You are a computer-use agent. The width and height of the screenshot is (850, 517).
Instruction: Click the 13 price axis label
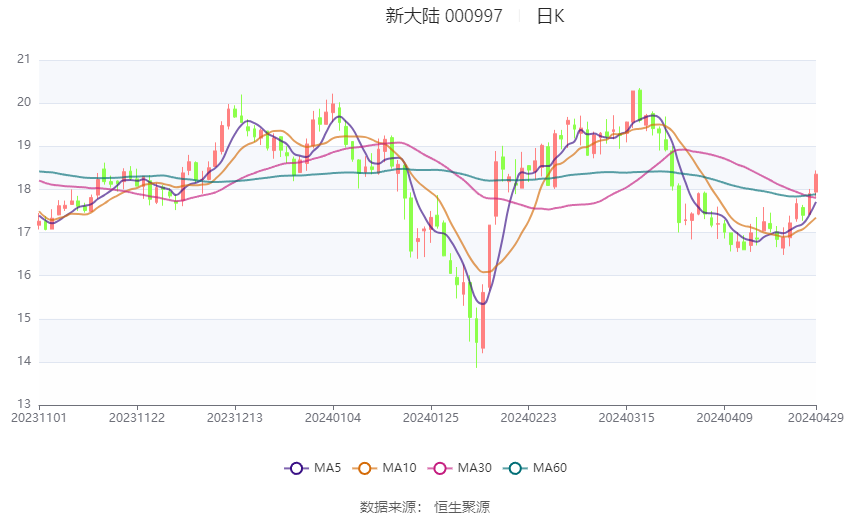[24, 404]
